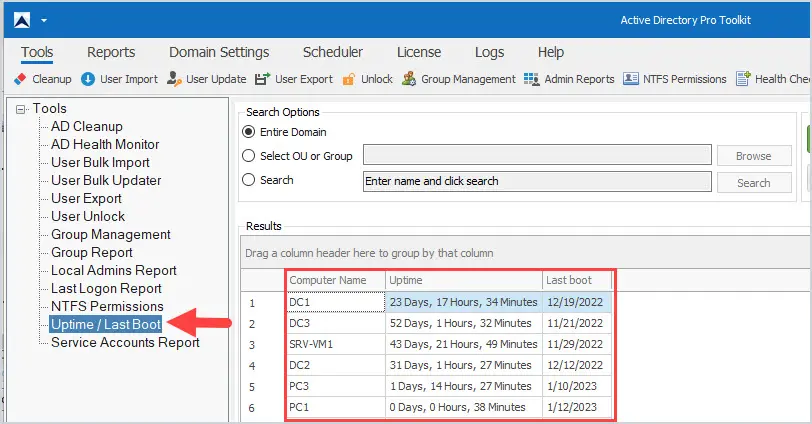The image size is (812, 424).
Task: Select the Entire Domain radio button
Action: tap(249, 132)
